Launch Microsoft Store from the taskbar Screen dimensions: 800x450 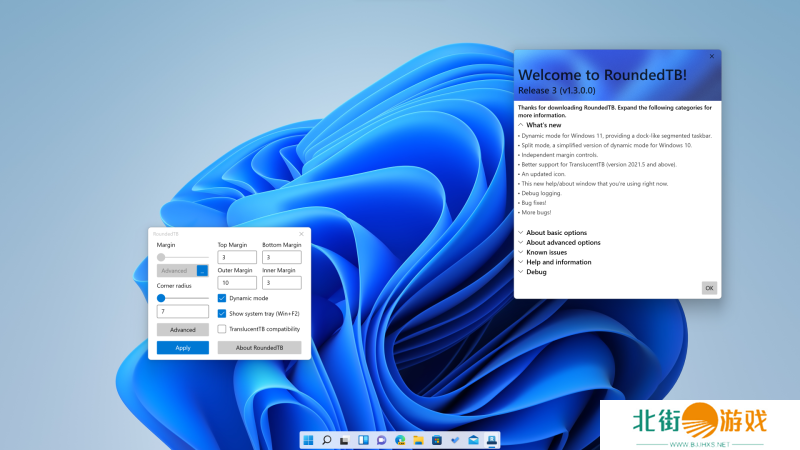pos(436,440)
